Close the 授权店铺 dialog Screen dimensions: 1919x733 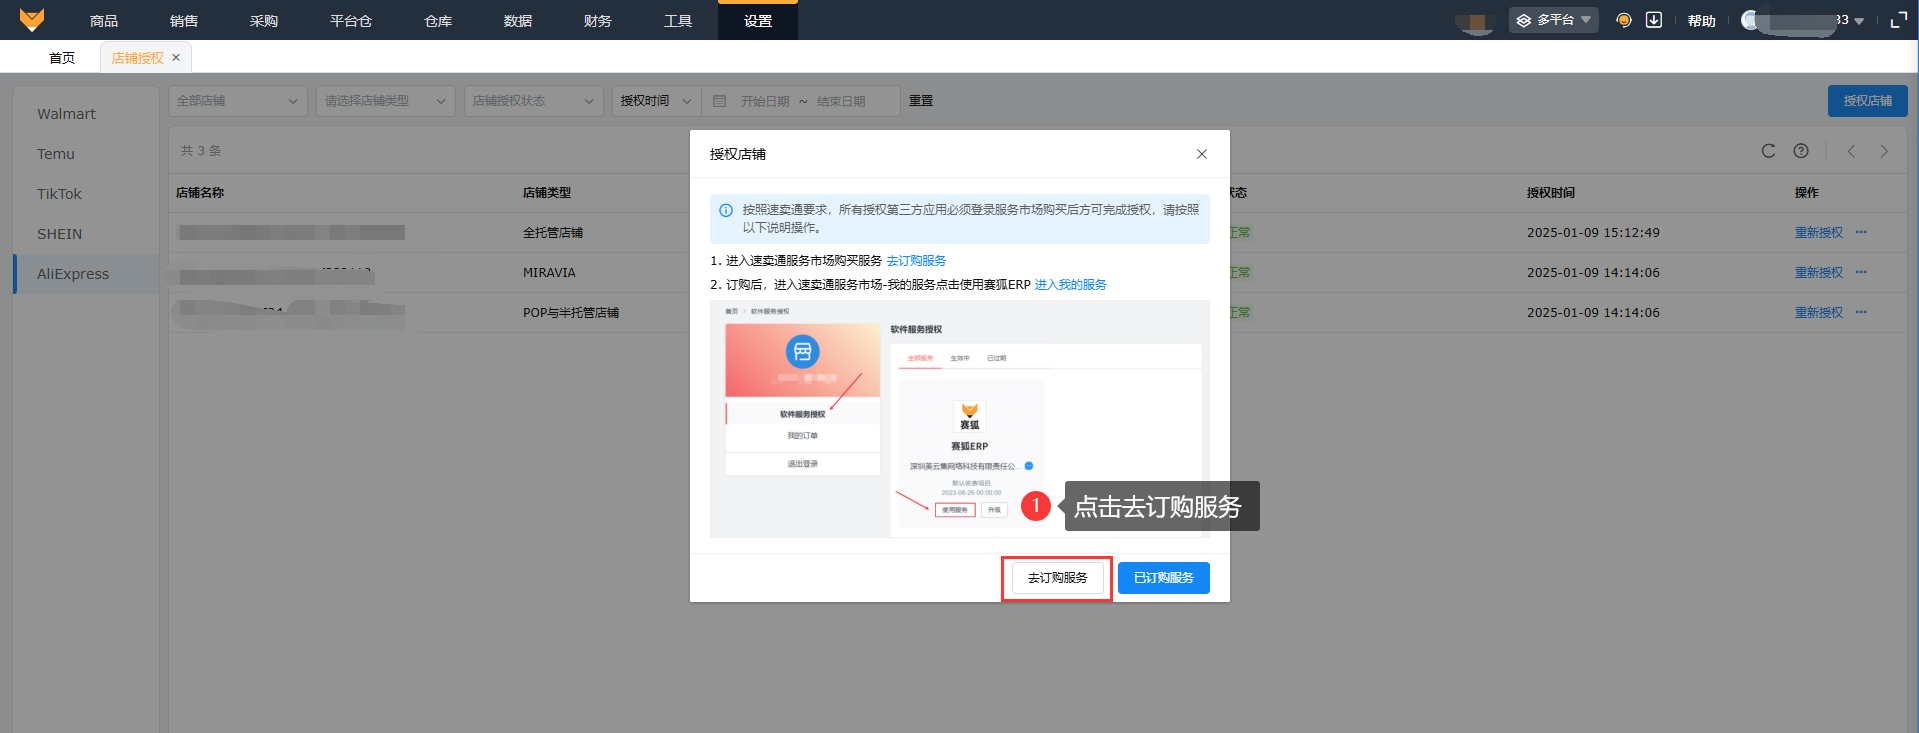1202,154
